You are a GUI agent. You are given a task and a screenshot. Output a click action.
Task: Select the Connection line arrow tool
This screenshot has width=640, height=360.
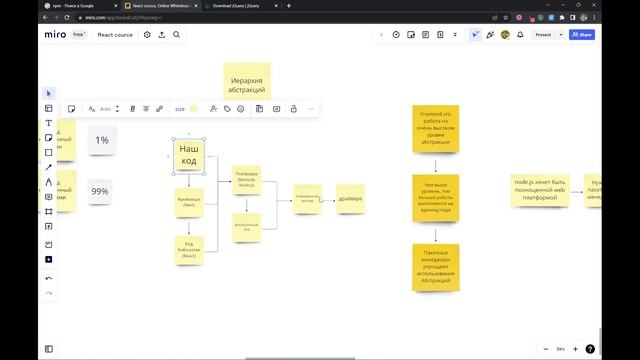(x=49, y=167)
